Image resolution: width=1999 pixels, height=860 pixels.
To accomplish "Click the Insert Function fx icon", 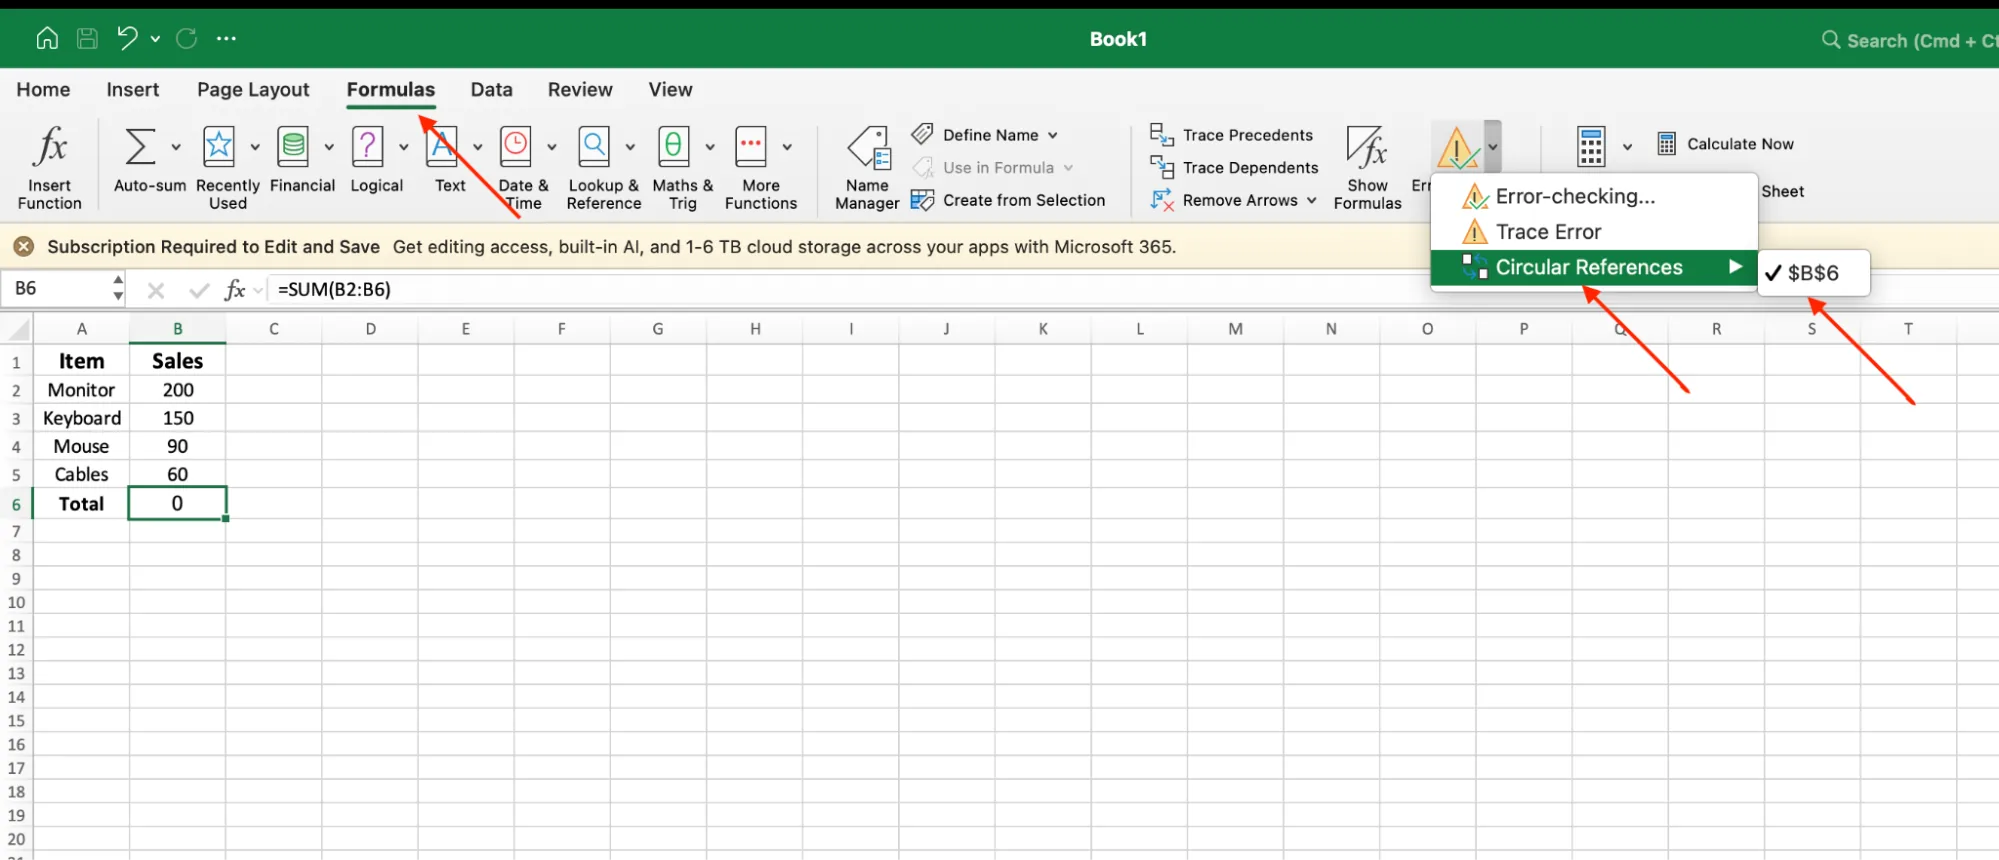I will click(49, 147).
